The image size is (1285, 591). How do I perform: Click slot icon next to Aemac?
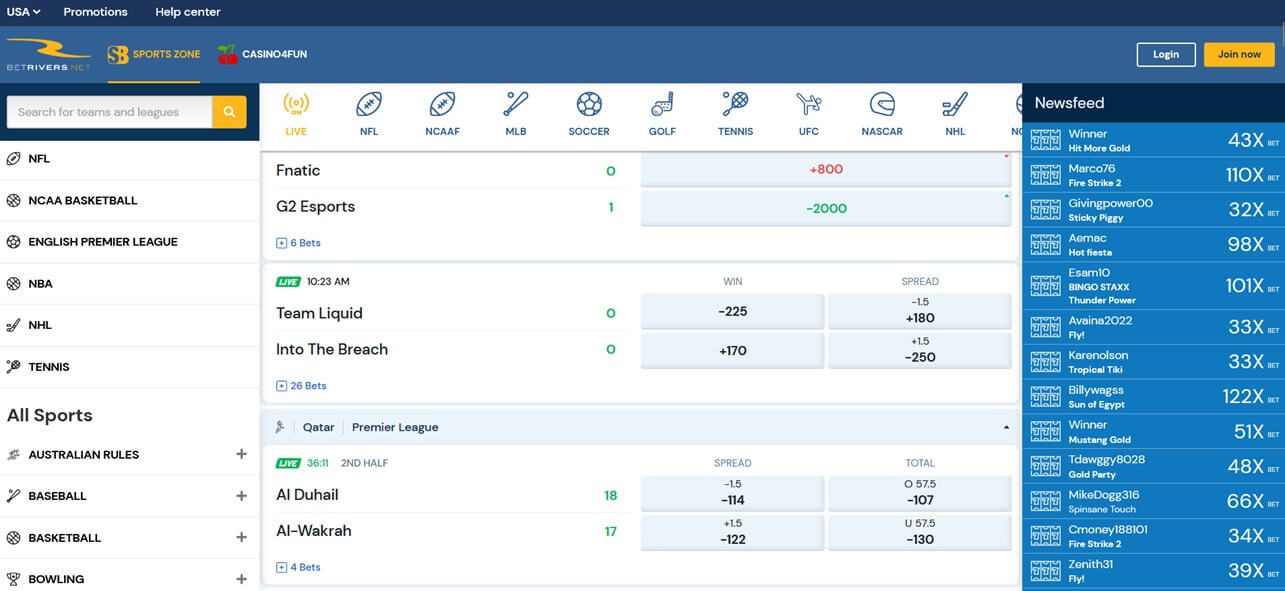pyautogui.click(x=1046, y=245)
